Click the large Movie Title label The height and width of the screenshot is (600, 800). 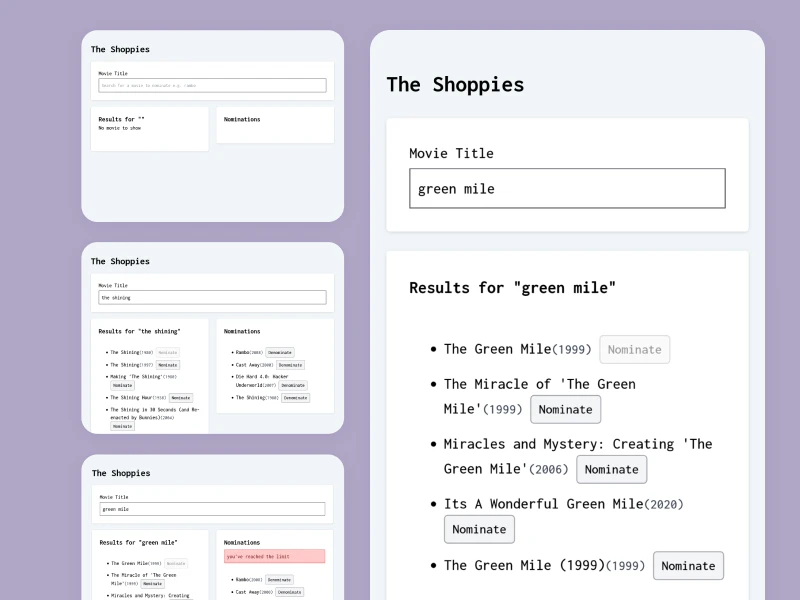[451, 153]
